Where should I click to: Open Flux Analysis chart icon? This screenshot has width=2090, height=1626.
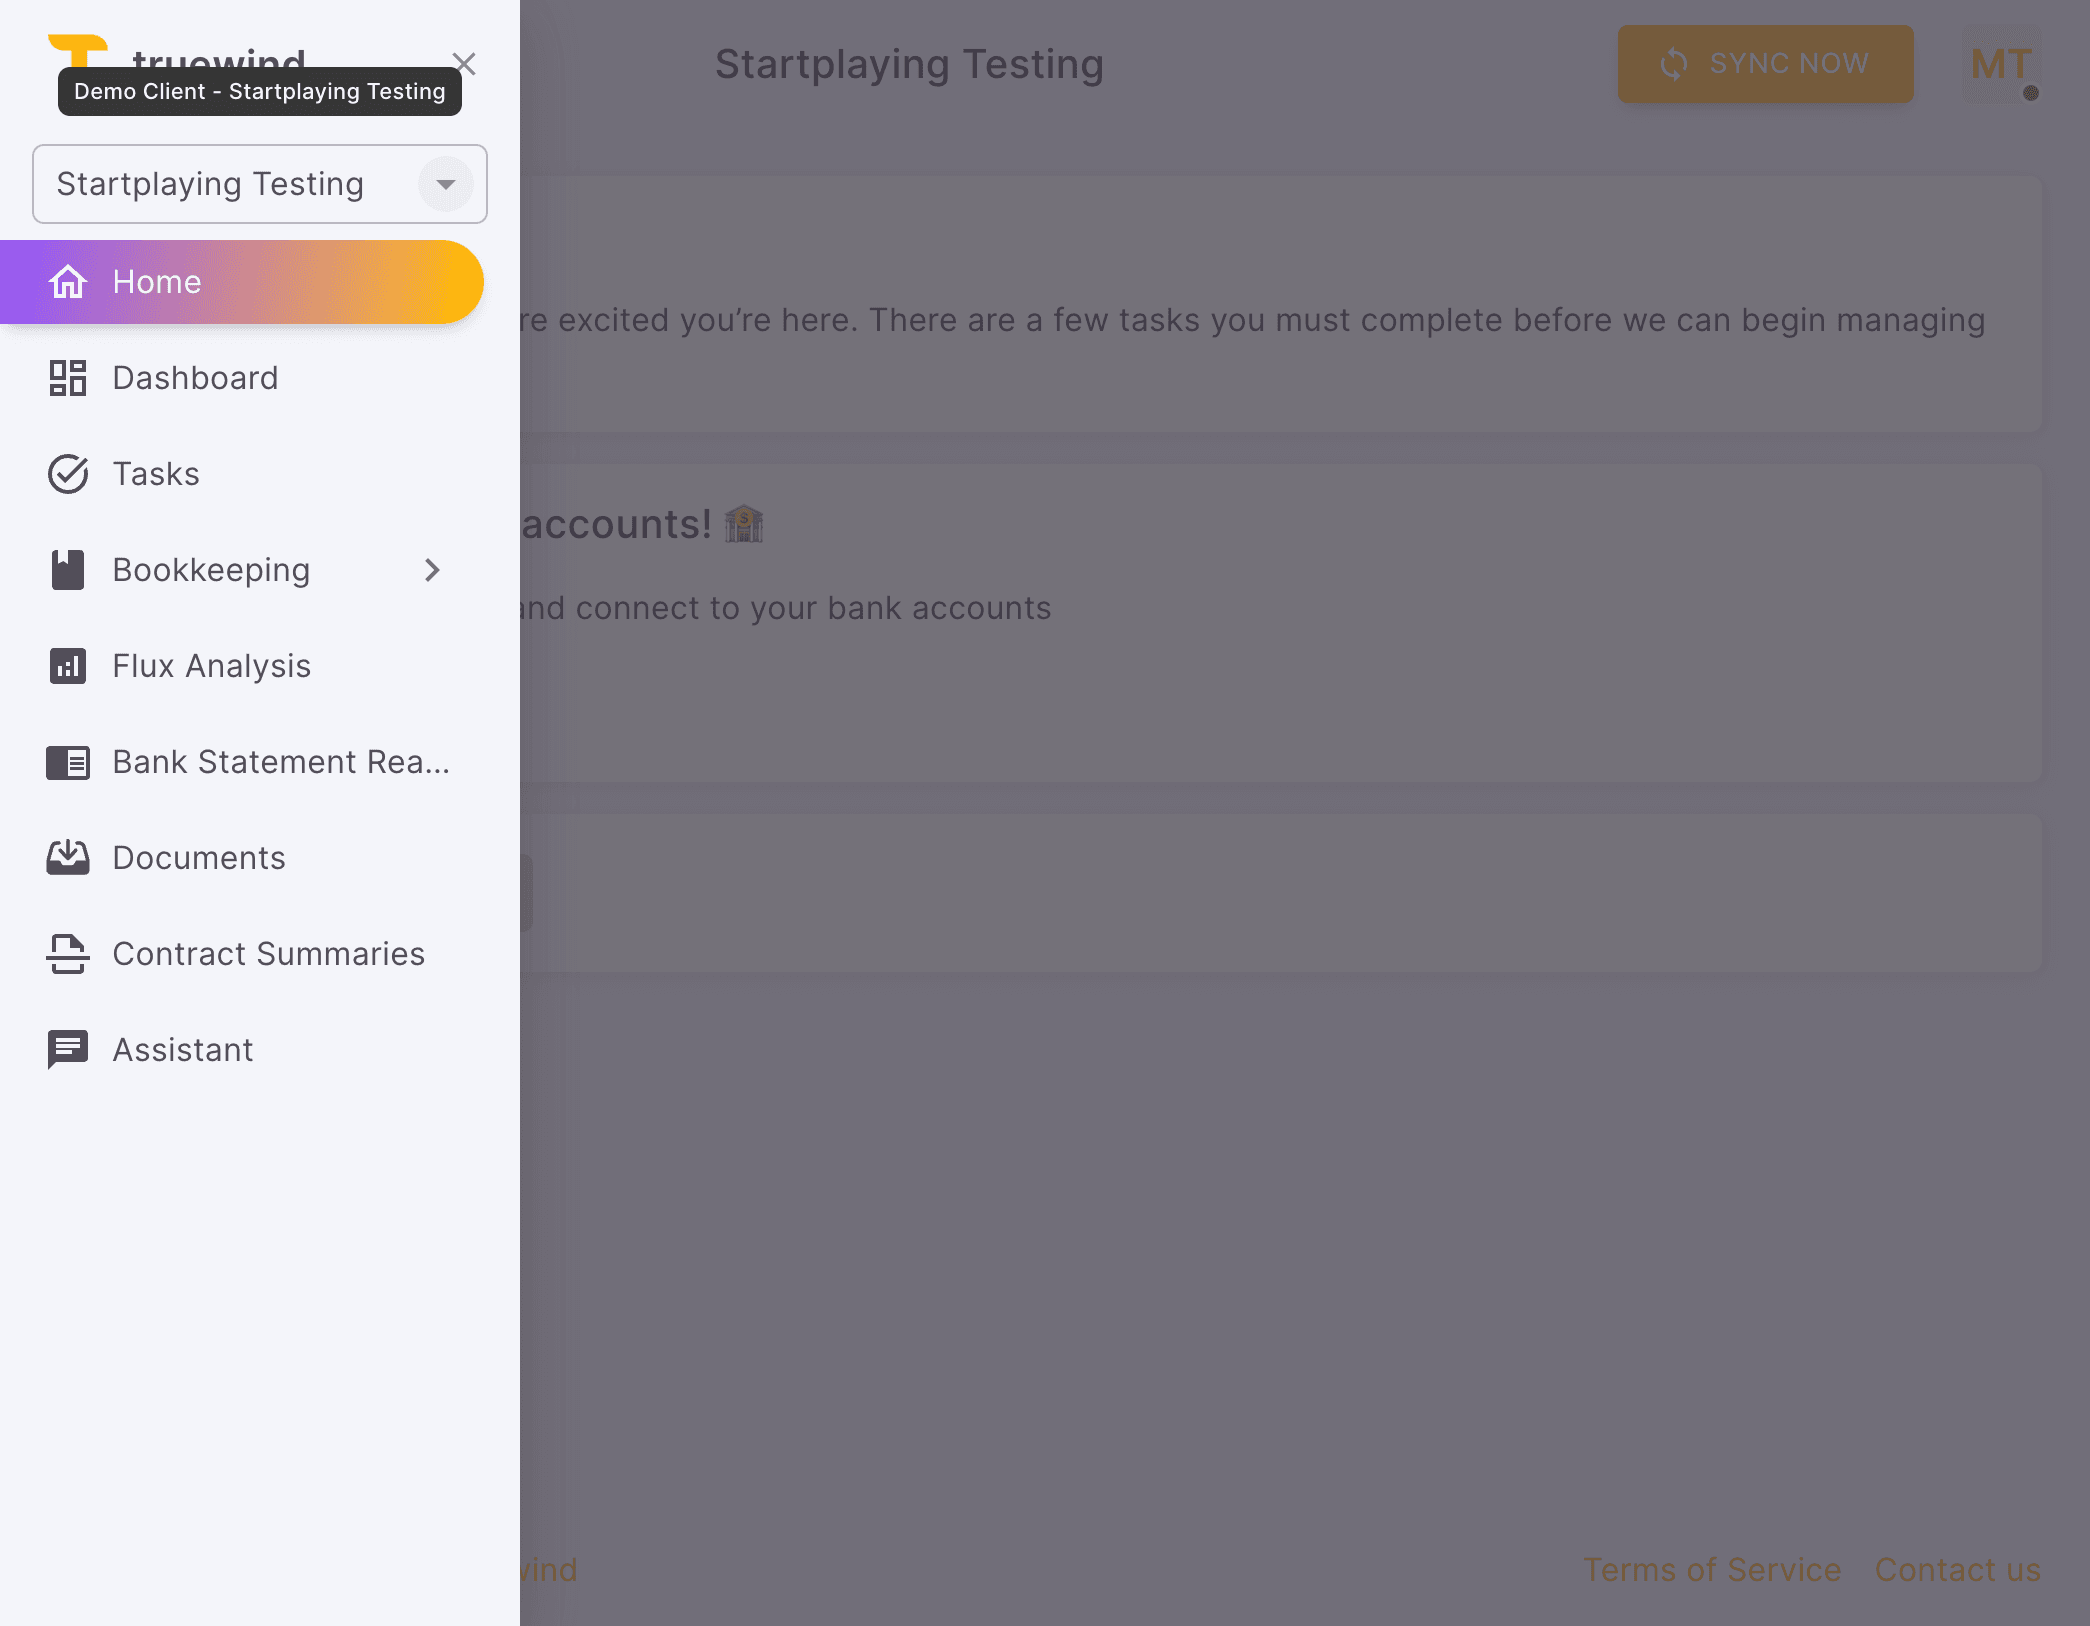pos(68,666)
